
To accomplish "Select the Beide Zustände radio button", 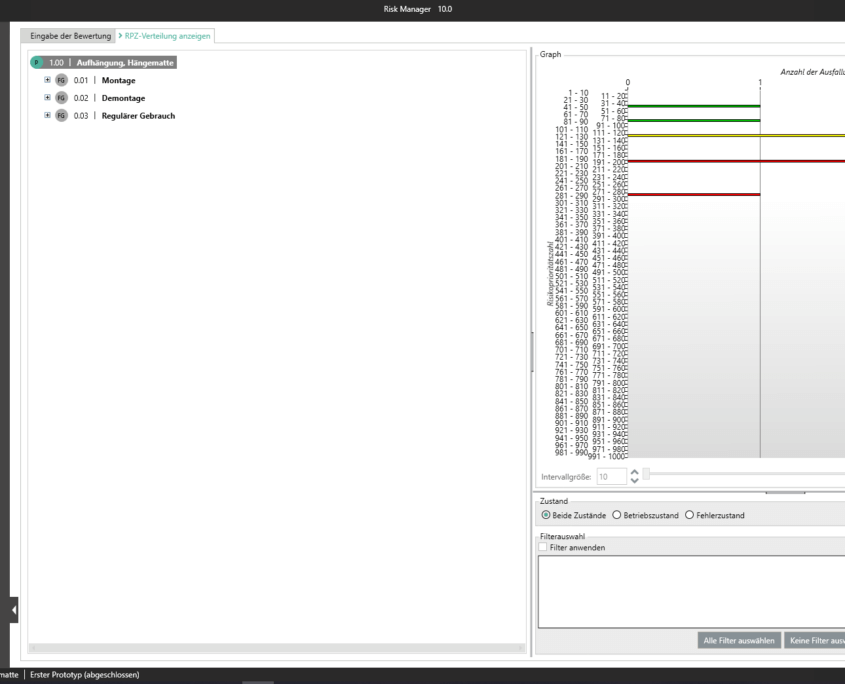I will click(x=546, y=515).
